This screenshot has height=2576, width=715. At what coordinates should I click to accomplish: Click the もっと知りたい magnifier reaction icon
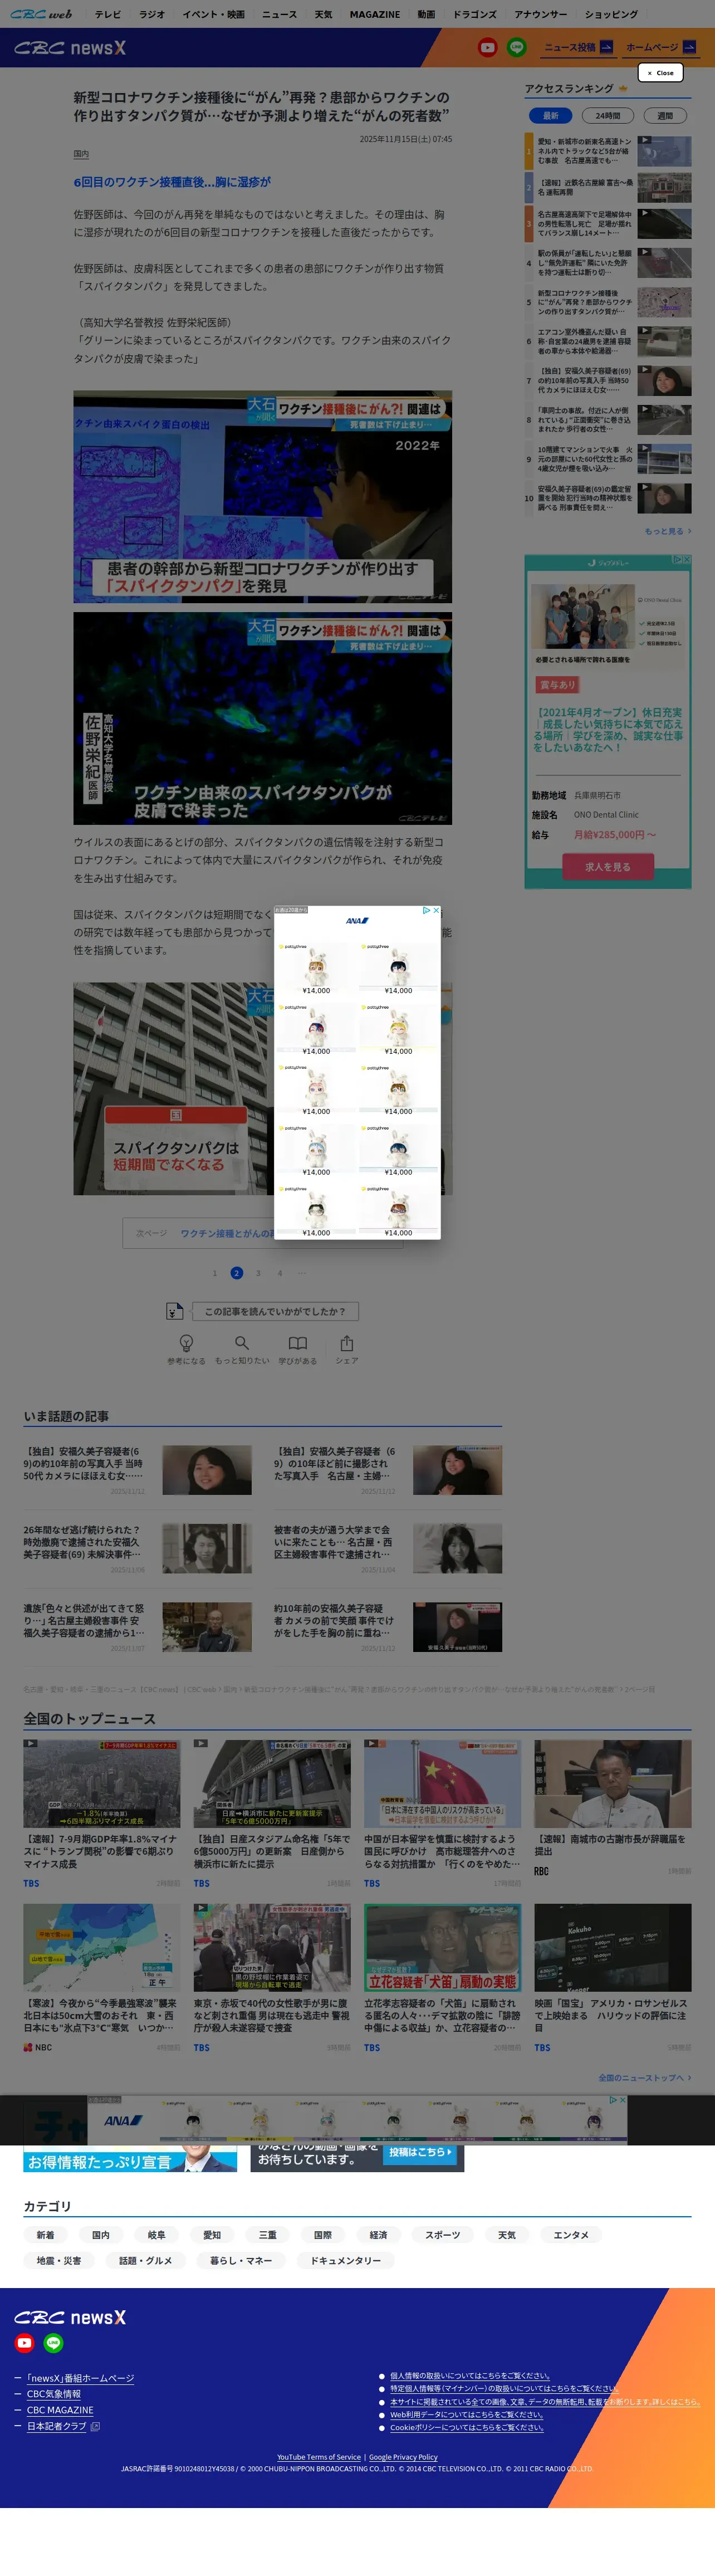(242, 1343)
